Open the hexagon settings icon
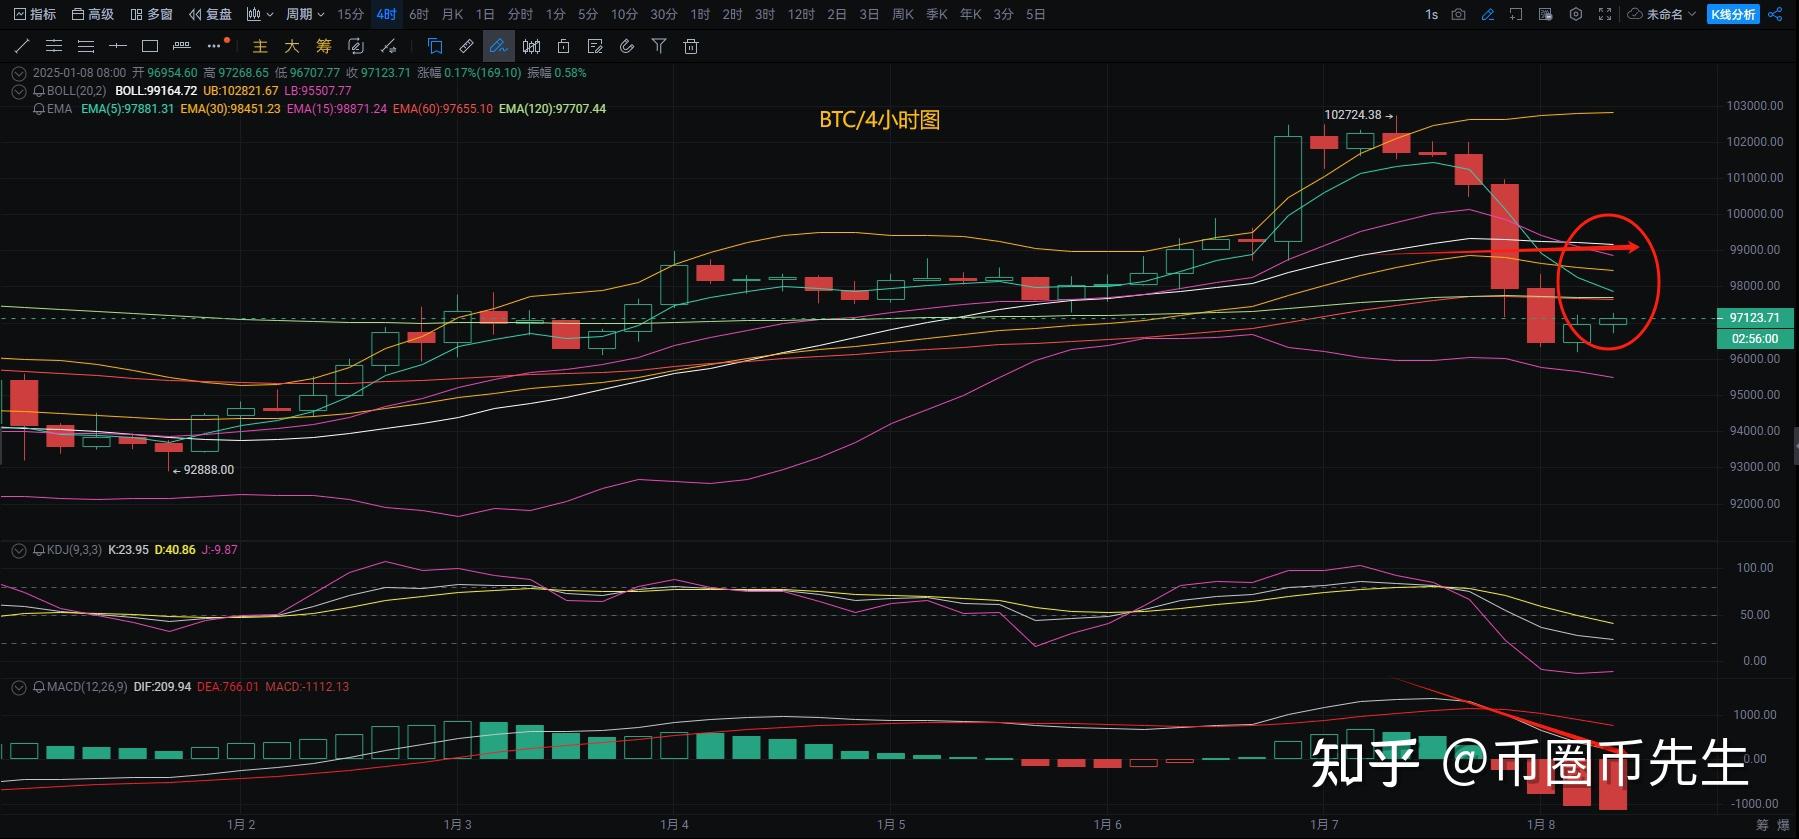 [x=1576, y=14]
